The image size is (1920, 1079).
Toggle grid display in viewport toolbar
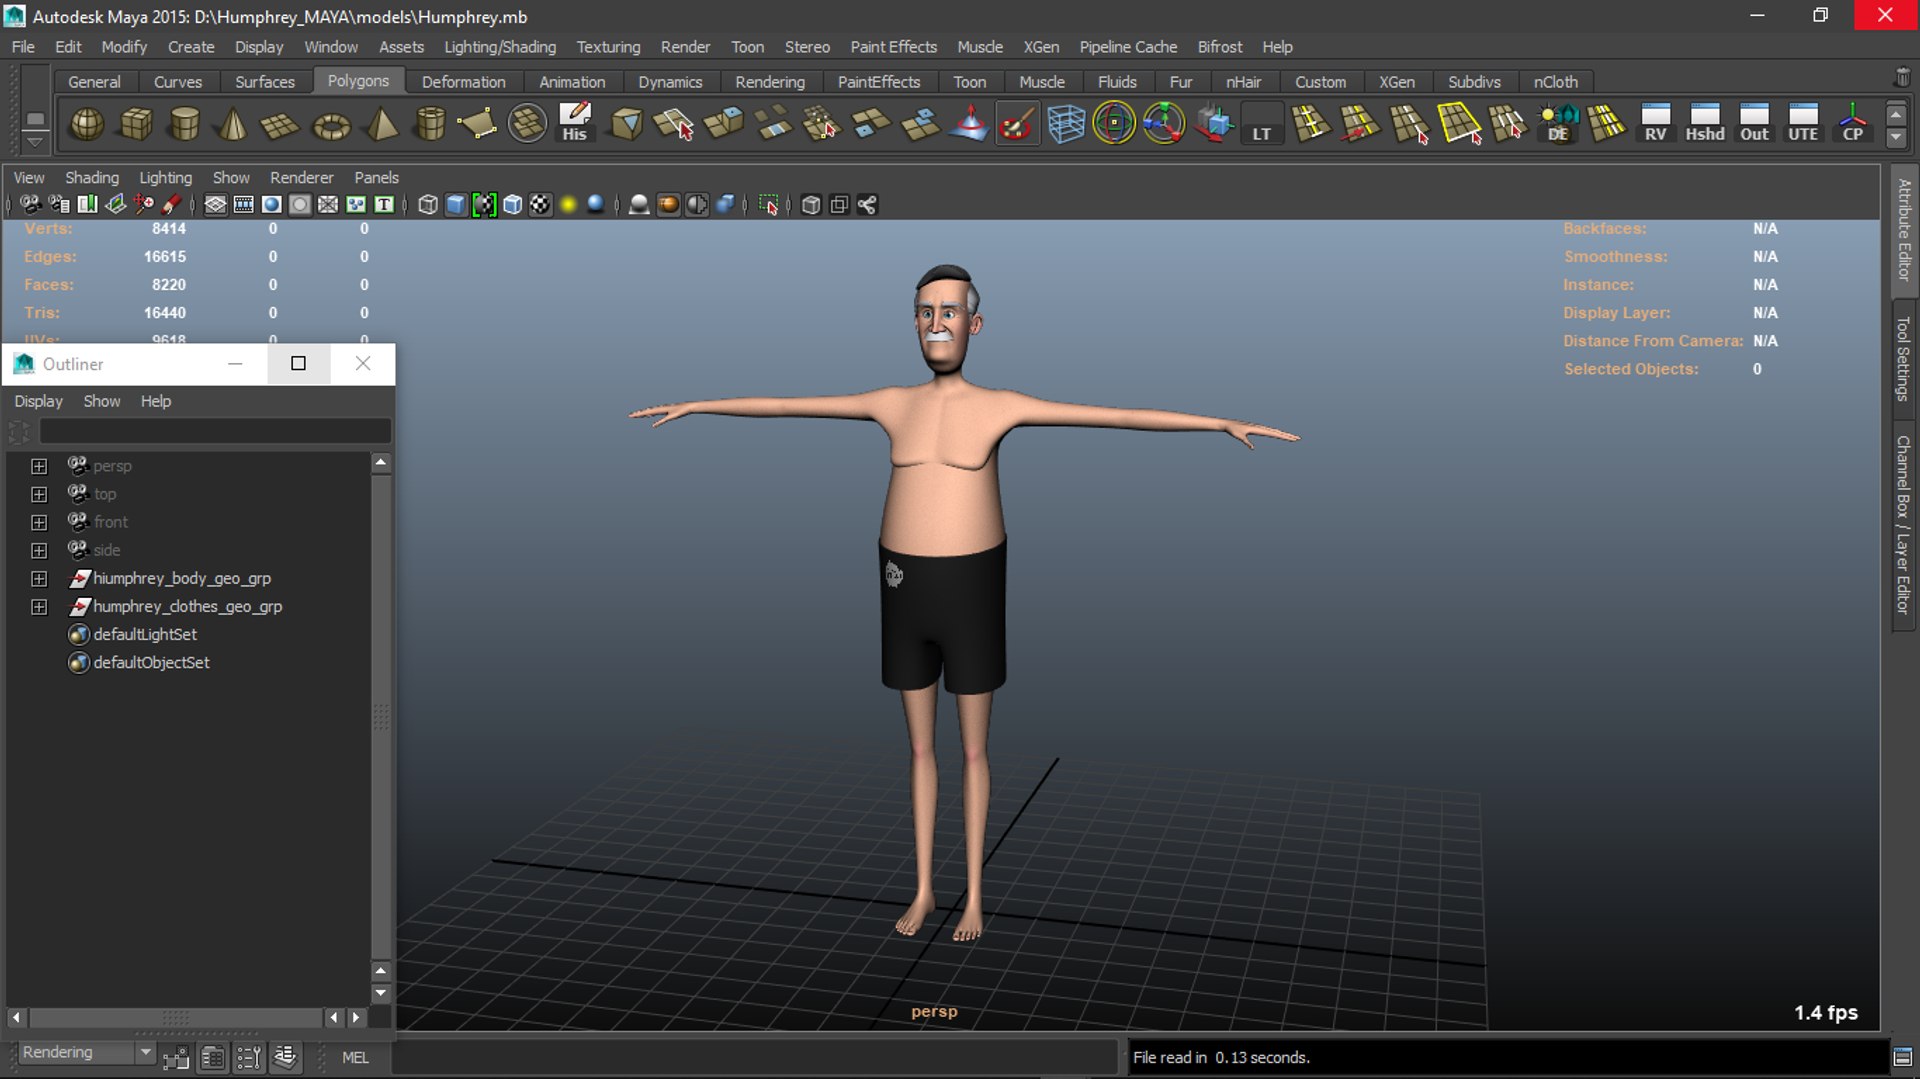[215, 205]
